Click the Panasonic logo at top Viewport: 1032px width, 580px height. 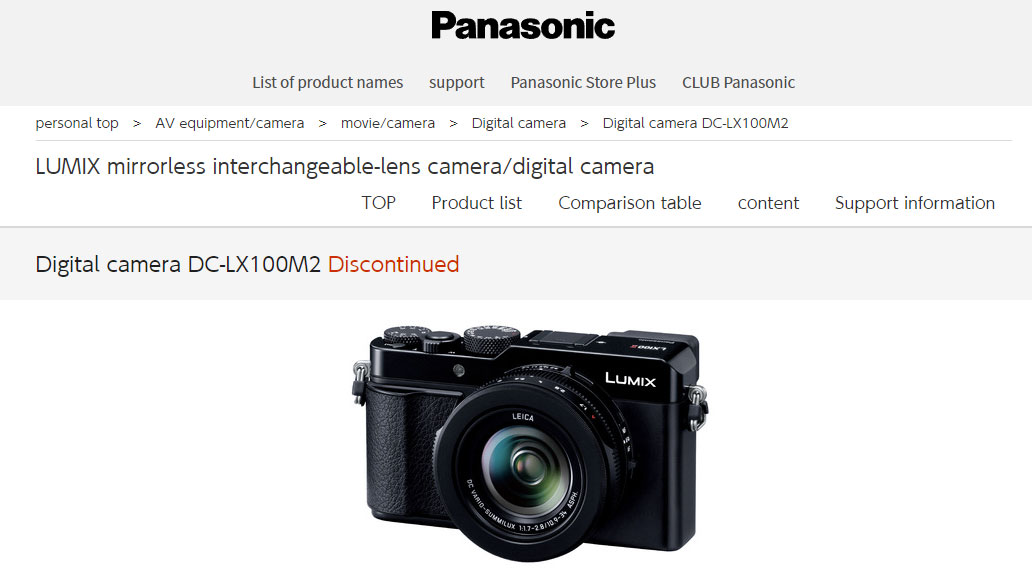(523, 26)
